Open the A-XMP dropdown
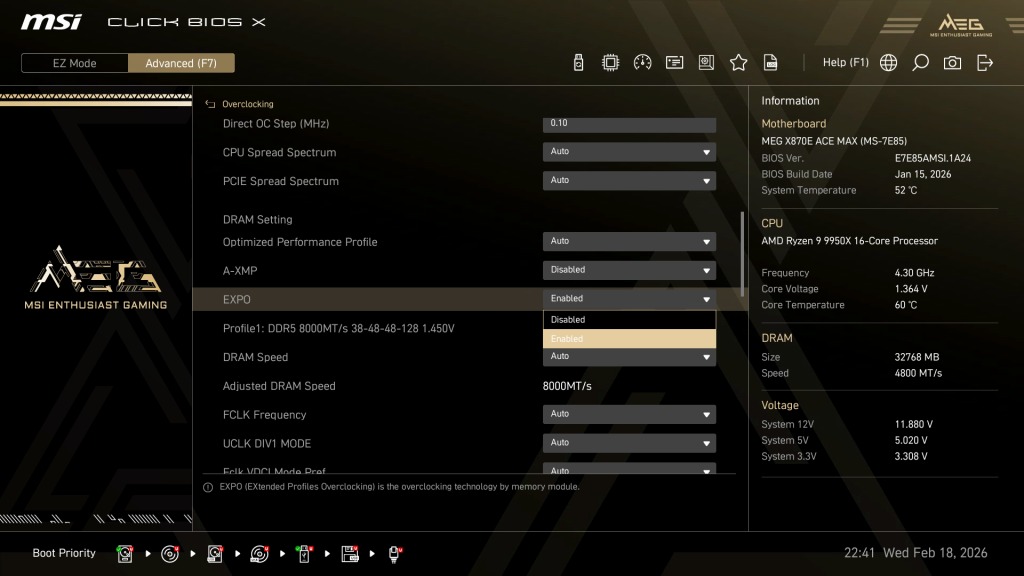This screenshot has height=576, width=1024. pyautogui.click(x=629, y=270)
